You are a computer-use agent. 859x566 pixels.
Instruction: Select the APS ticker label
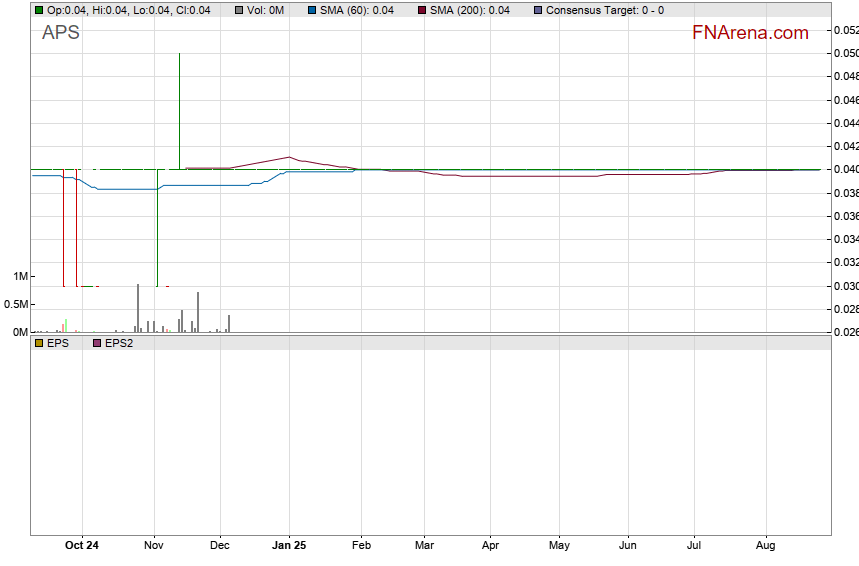(x=61, y=33)
